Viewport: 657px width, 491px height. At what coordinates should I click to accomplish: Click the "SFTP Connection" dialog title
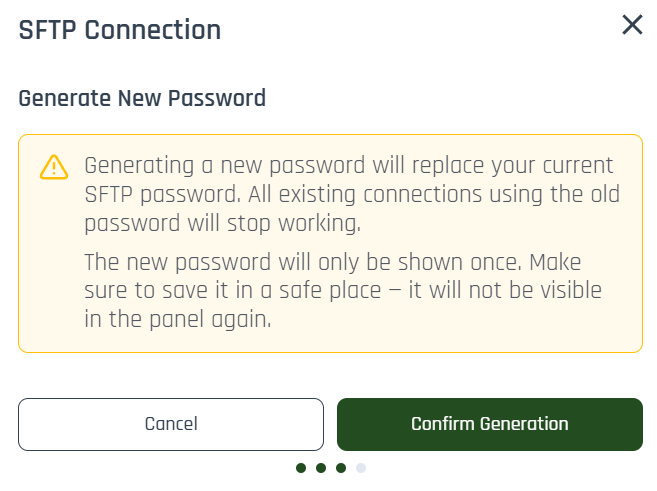120,29
